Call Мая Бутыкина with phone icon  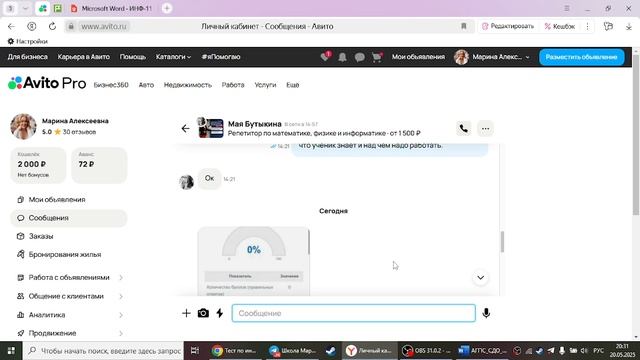(x=463, y=129)
